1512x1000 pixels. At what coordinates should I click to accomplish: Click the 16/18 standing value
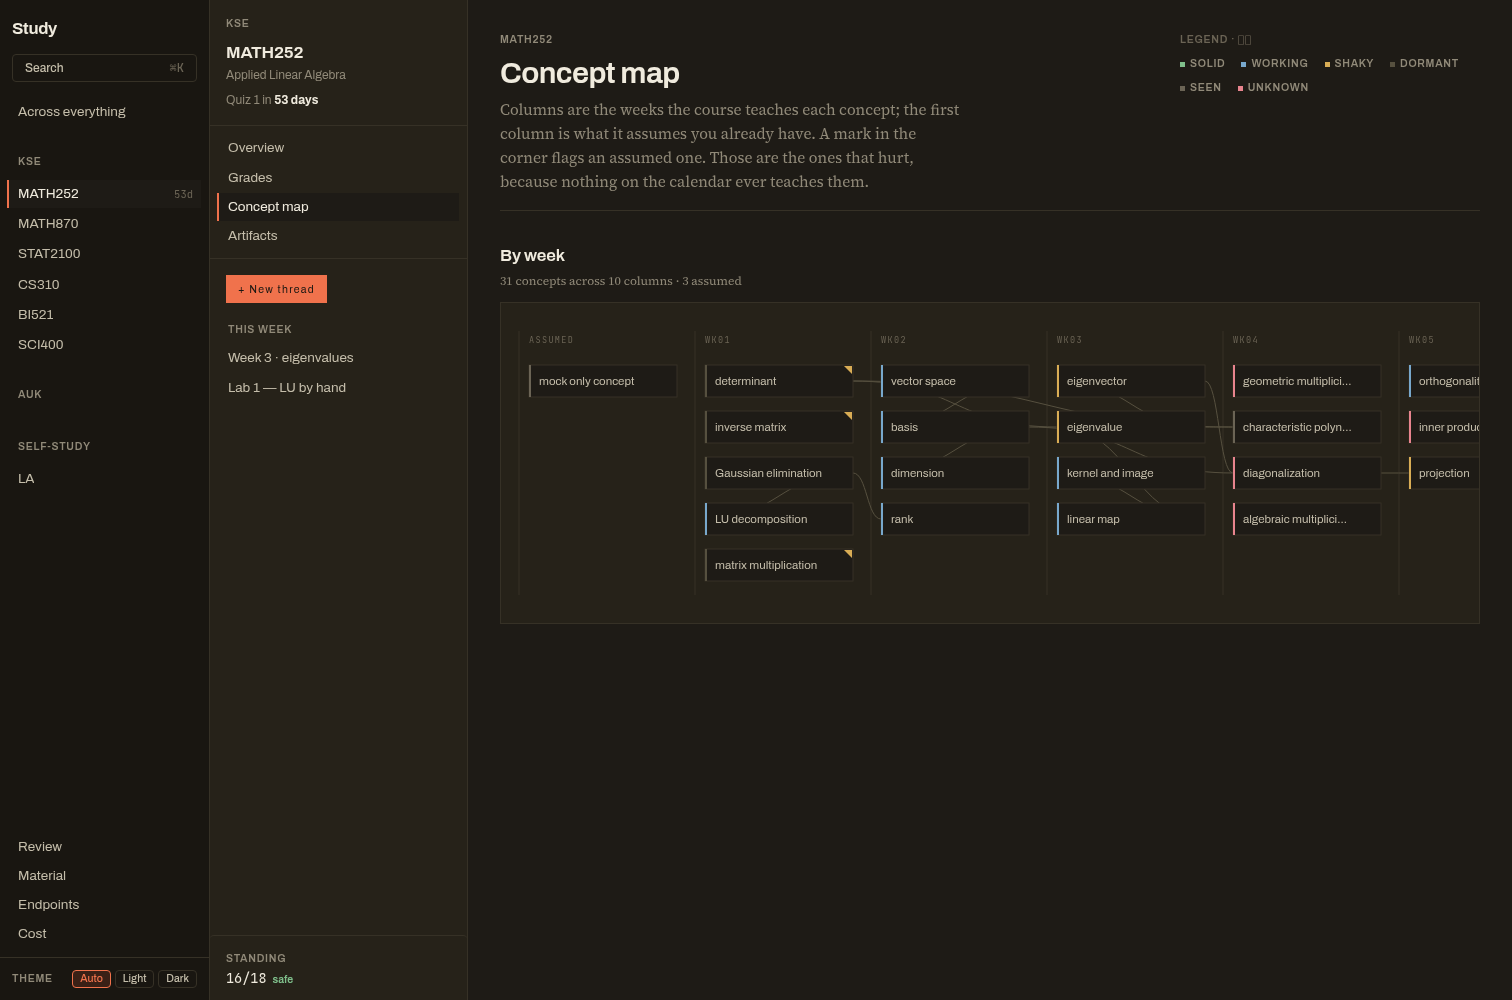(246, 979)
